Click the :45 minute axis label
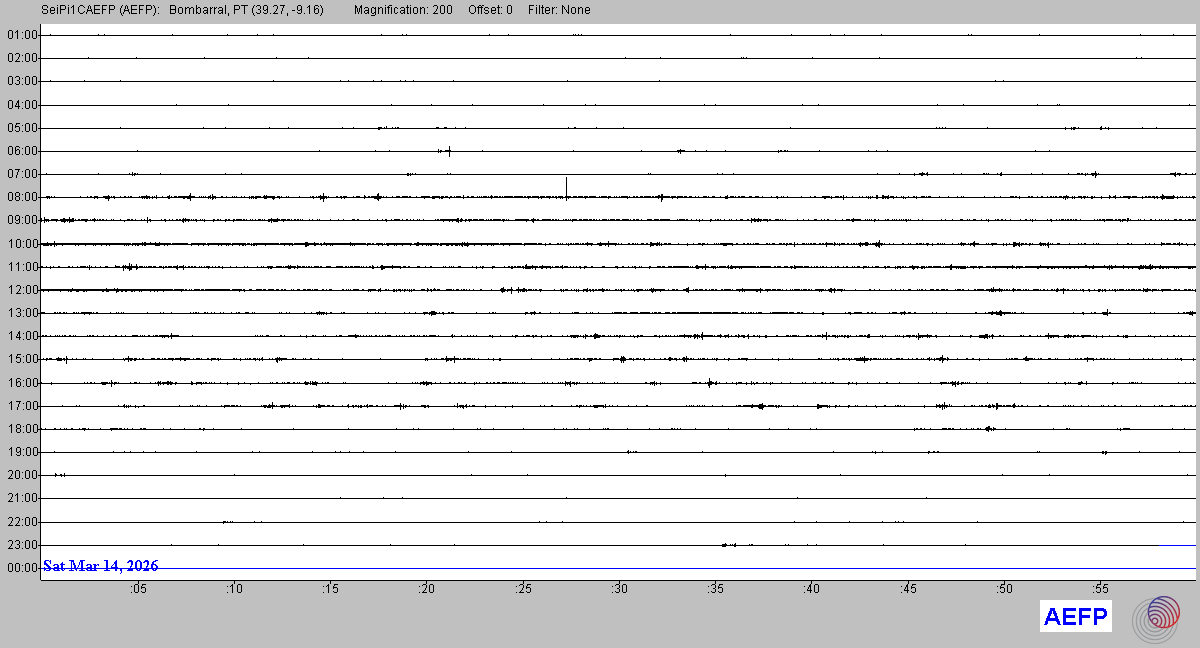The image size is (1200, 648). [x=908, y=589]
